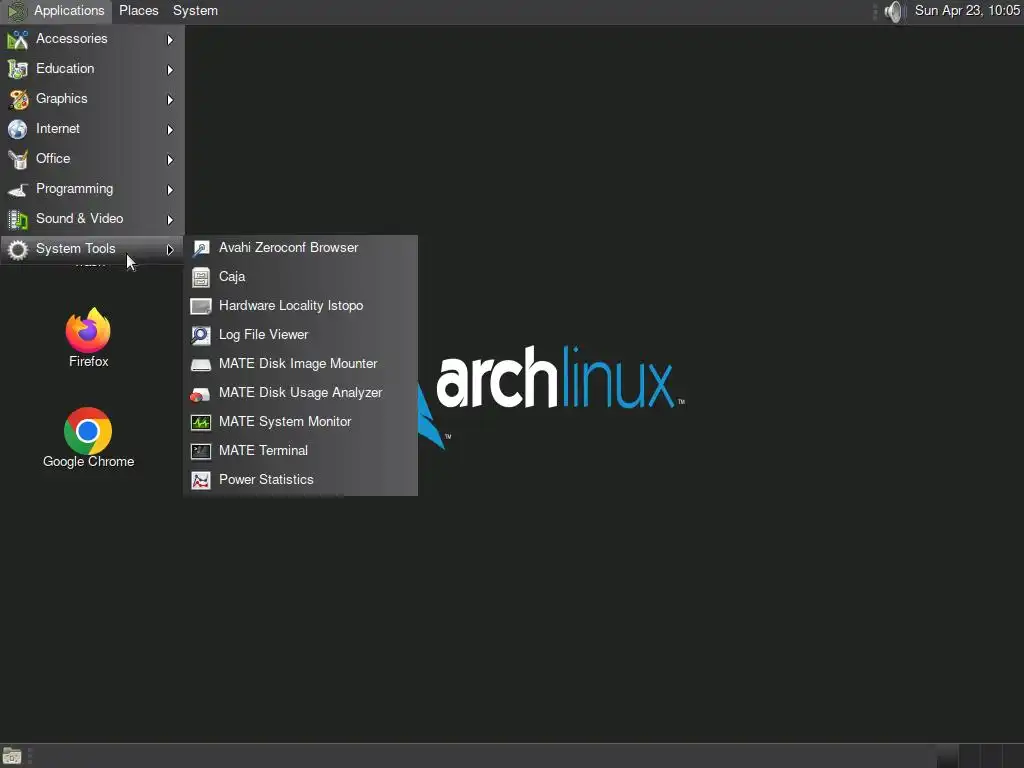Click the show desktop icon in bottom panel
The height and width of the screenshot is (768, 1024).
[12, 756]
